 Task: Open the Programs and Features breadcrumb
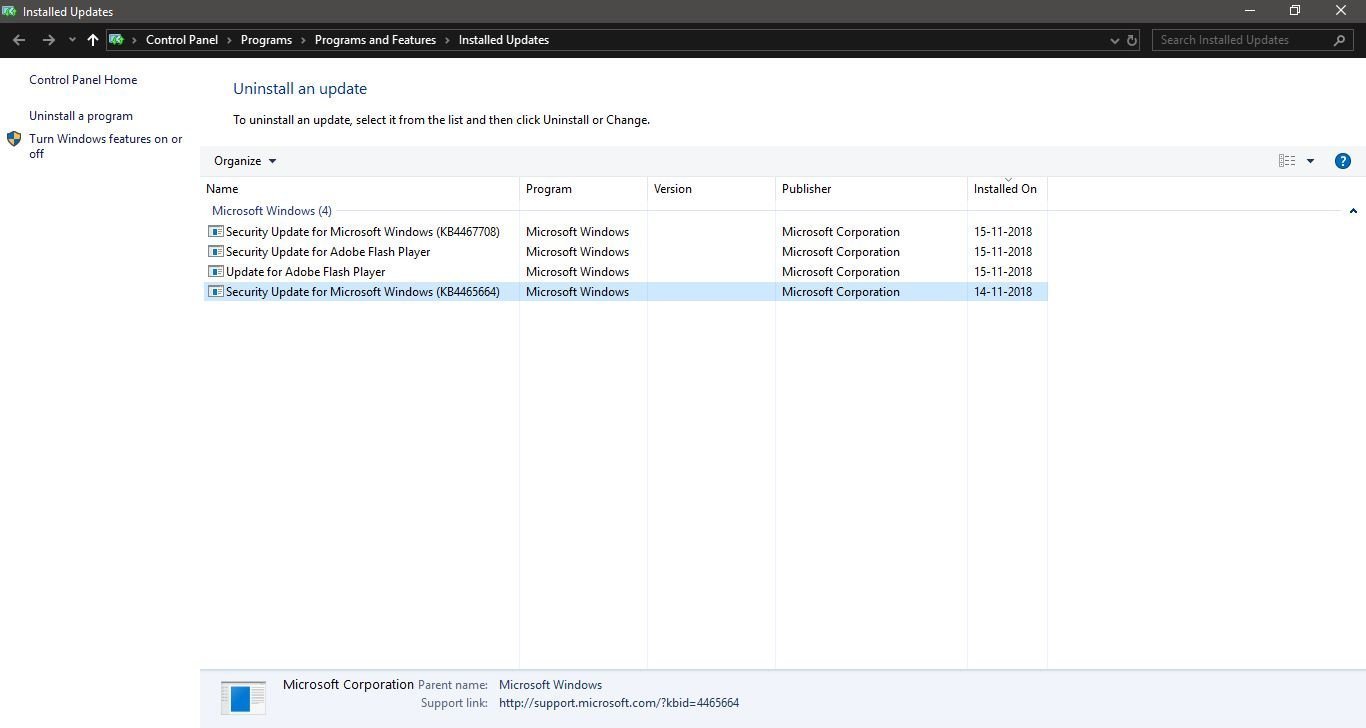tap(375, 40)
